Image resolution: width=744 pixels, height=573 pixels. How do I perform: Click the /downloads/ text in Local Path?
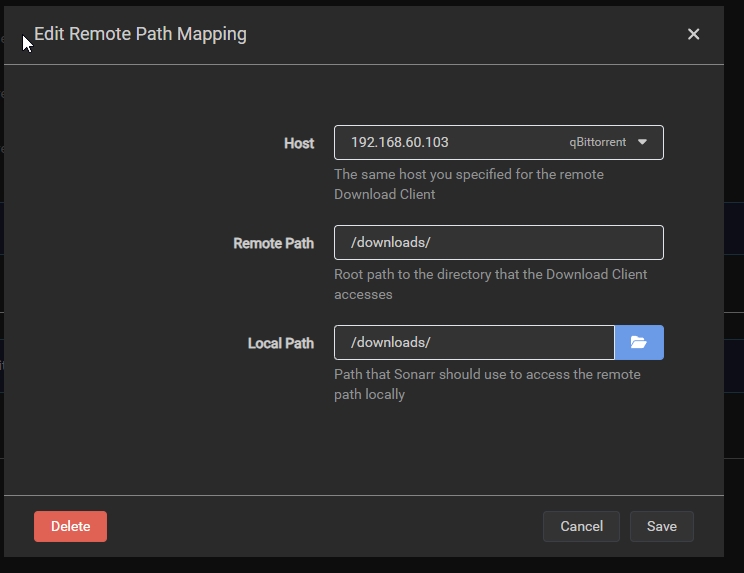click(390, 343)
